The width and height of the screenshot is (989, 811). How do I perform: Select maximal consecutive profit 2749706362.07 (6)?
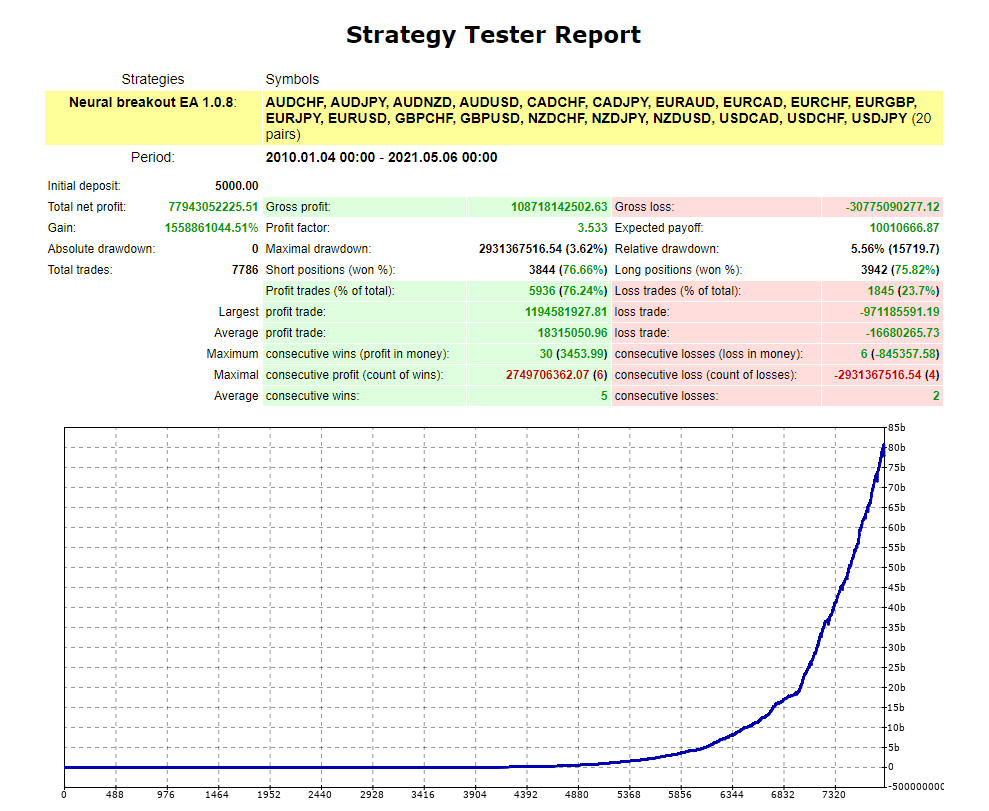click(x=556, y=375)
